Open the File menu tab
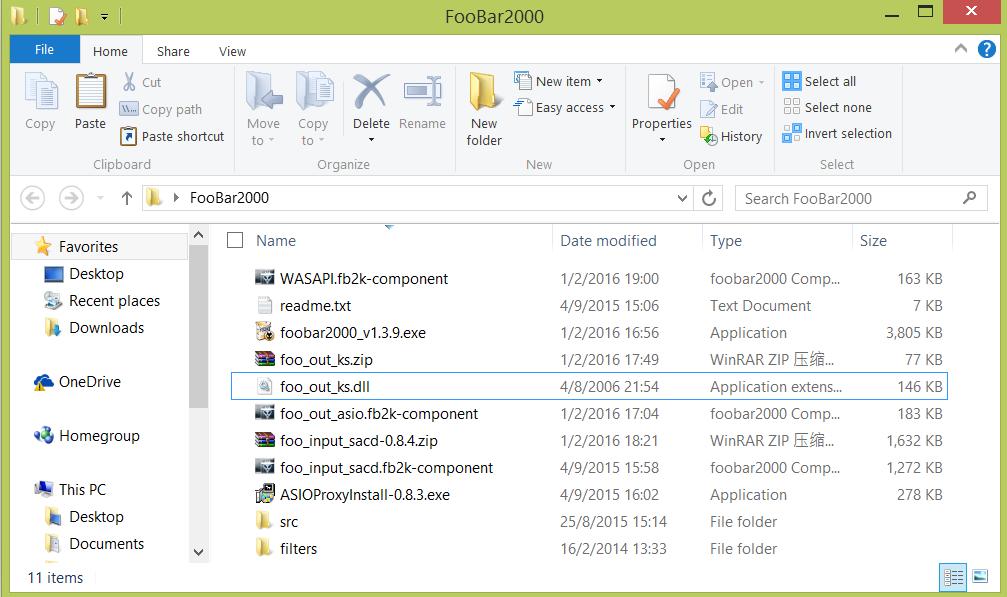The width and height of the screenshot is (1007, 597). click(44, 49)
